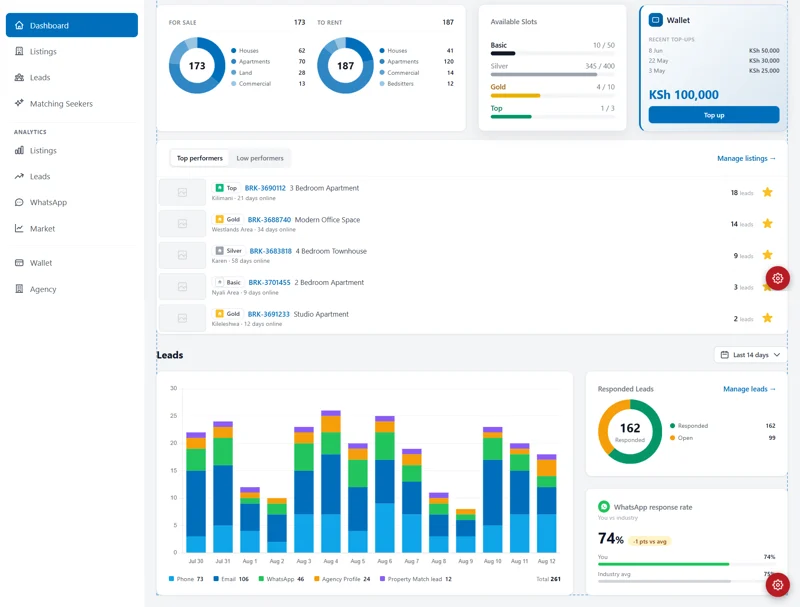The image size is (800, 607).
Task: Open listing link BRK-3691233
Action: (268, 314)
